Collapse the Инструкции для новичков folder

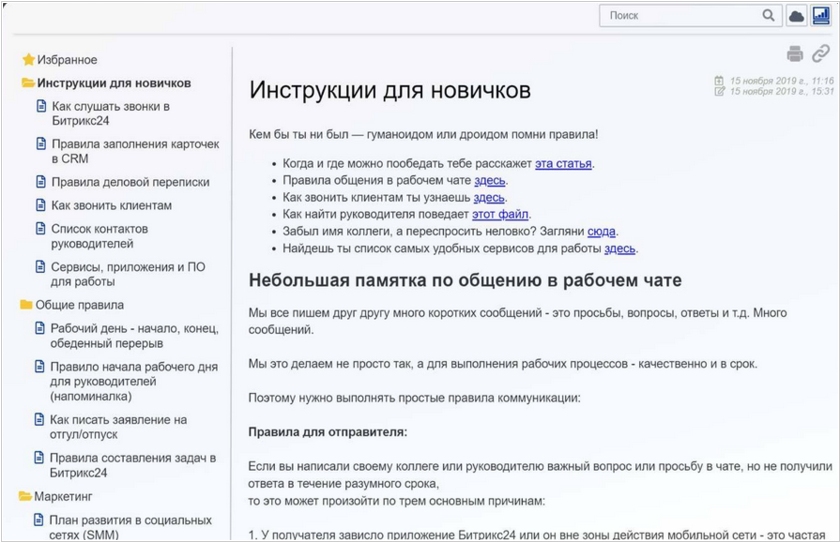(28, 83)
